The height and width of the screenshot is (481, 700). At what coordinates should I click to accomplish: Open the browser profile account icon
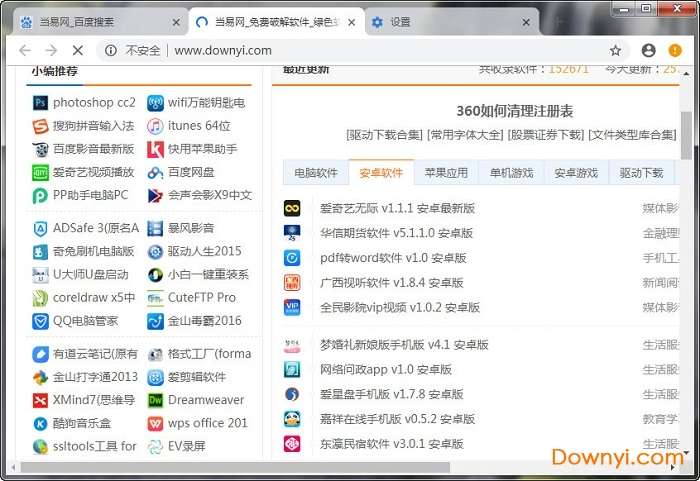click(648, 50)
